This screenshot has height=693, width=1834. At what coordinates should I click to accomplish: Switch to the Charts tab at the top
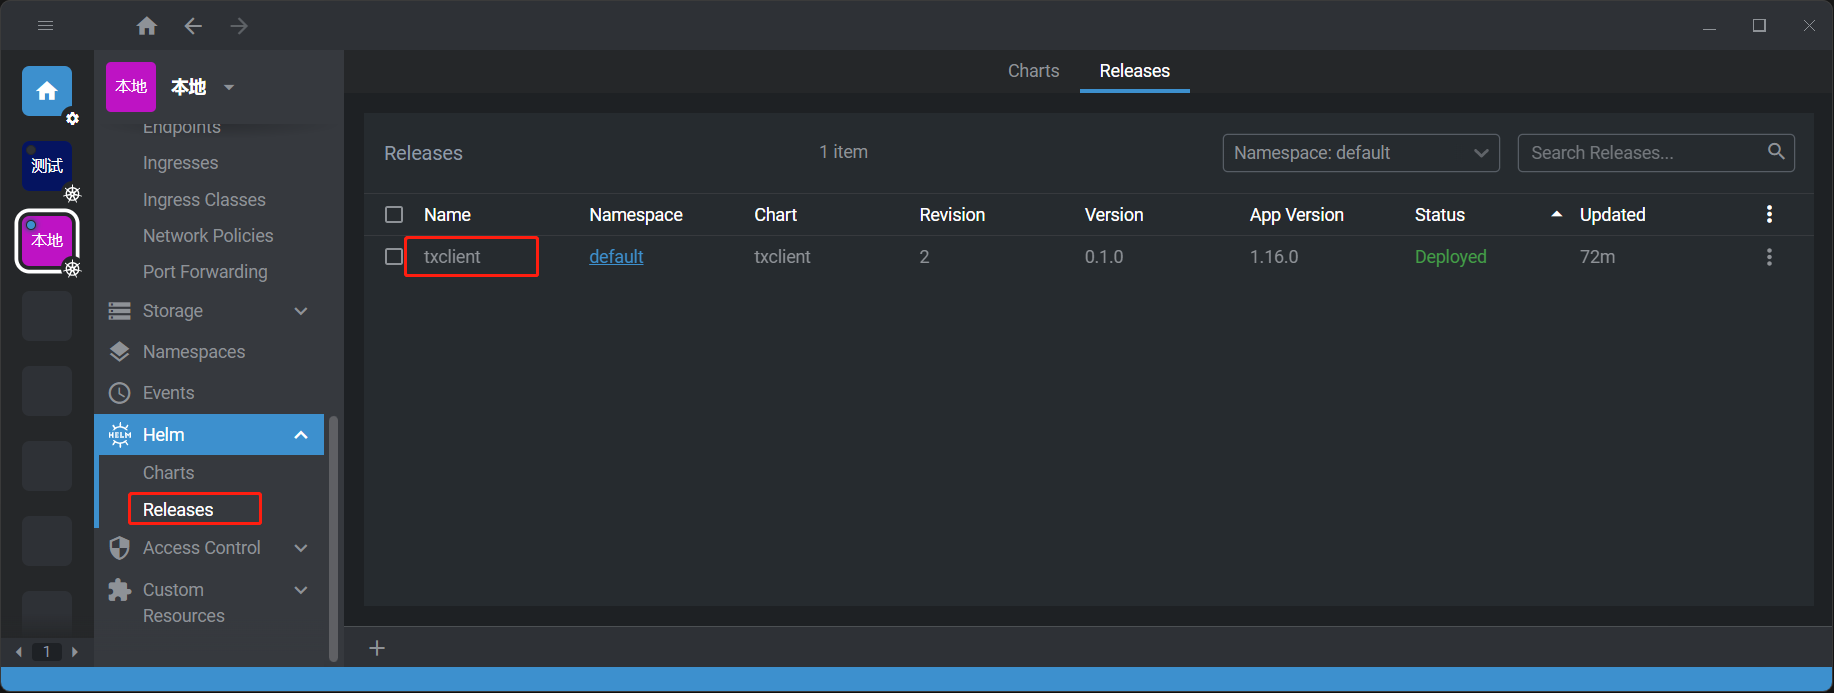(1033, 71)
